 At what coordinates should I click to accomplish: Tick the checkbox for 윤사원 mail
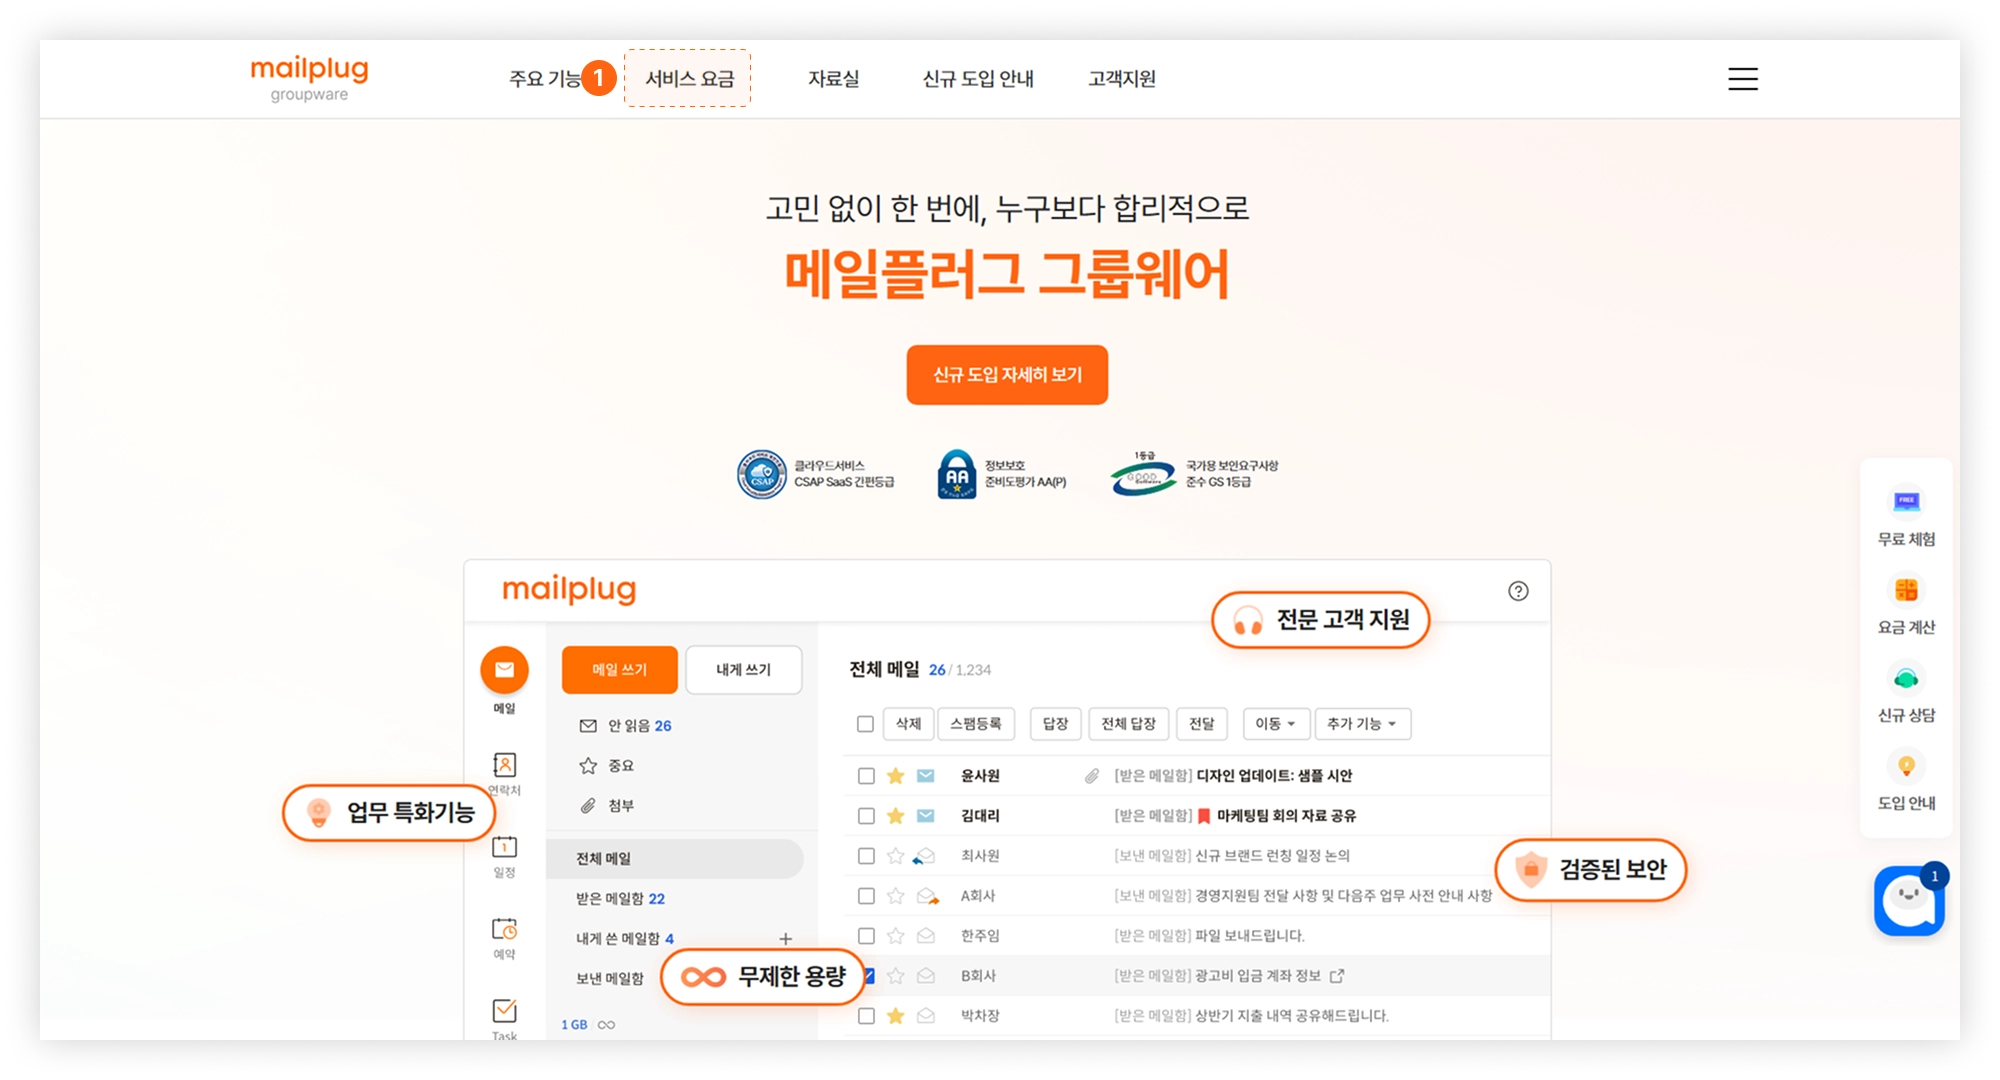(x=866, y=776)
